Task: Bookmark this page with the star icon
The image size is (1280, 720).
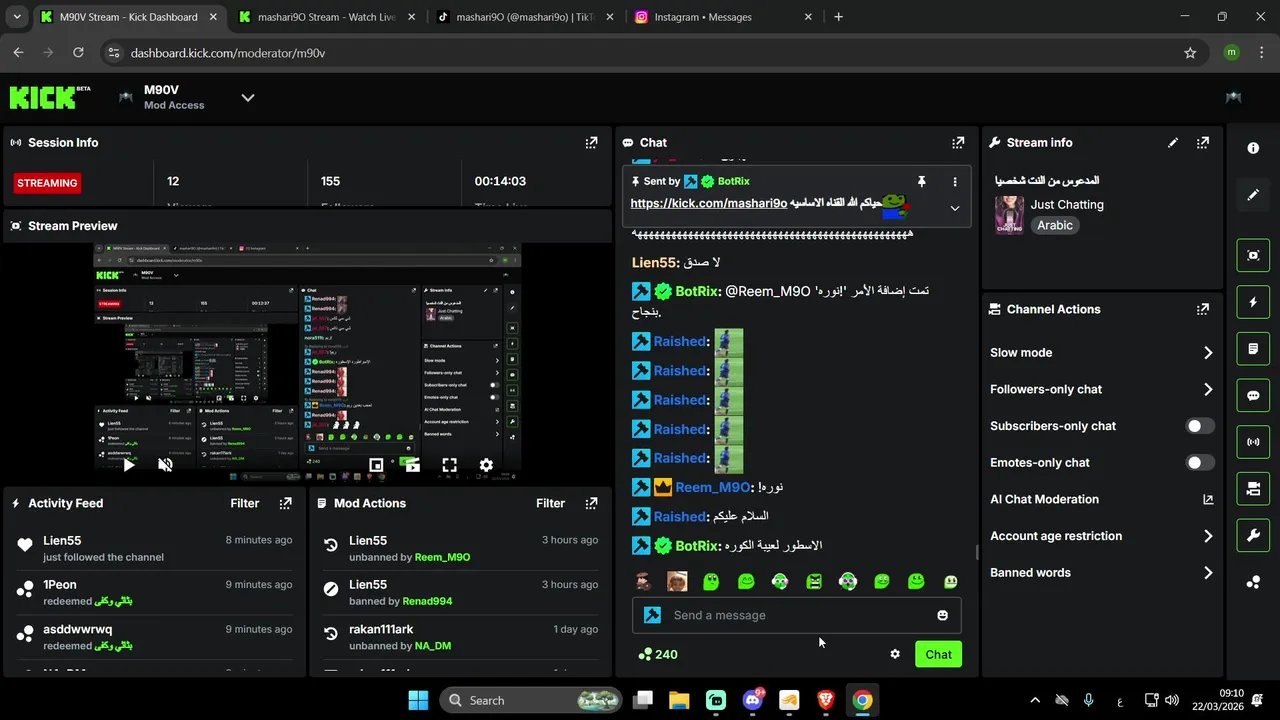Action: pos(1190,53)
